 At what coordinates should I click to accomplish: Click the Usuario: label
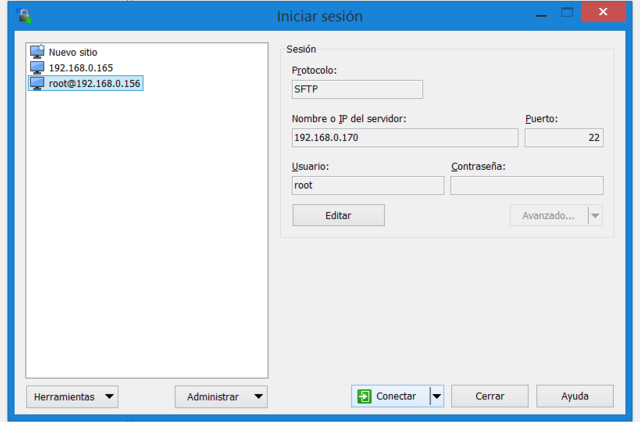coord(310,167)
